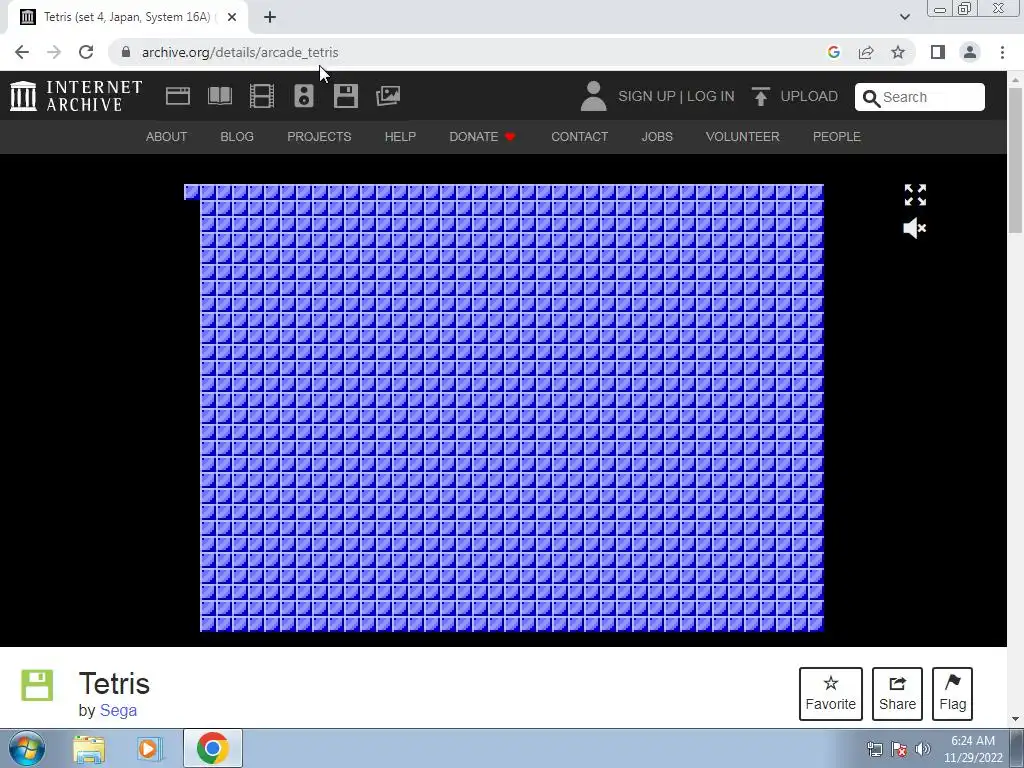Bookmark this tab with the star
1024x768 pixels.
click(898, 52)
